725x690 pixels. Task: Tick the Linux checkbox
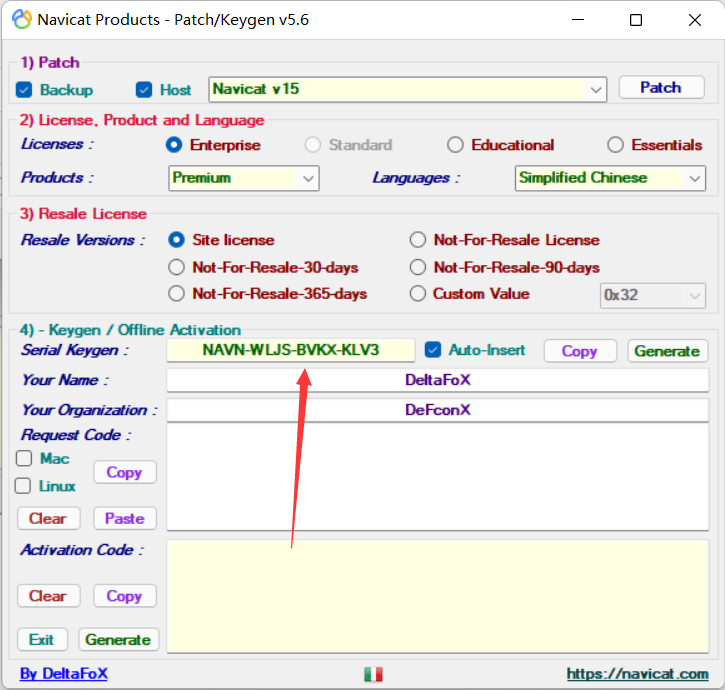[25, 486]
